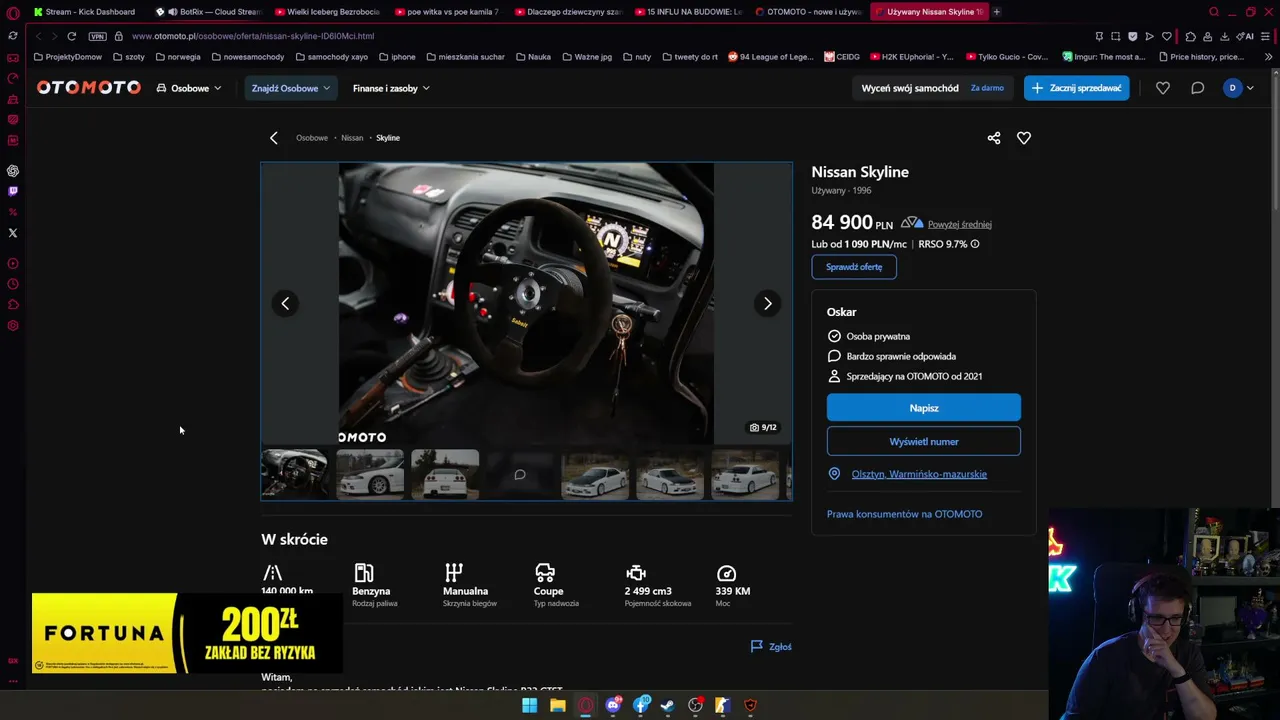Open the Twitch sidebar icon
The width and height of the screenshot is (1280, 720).
point(13,191)
